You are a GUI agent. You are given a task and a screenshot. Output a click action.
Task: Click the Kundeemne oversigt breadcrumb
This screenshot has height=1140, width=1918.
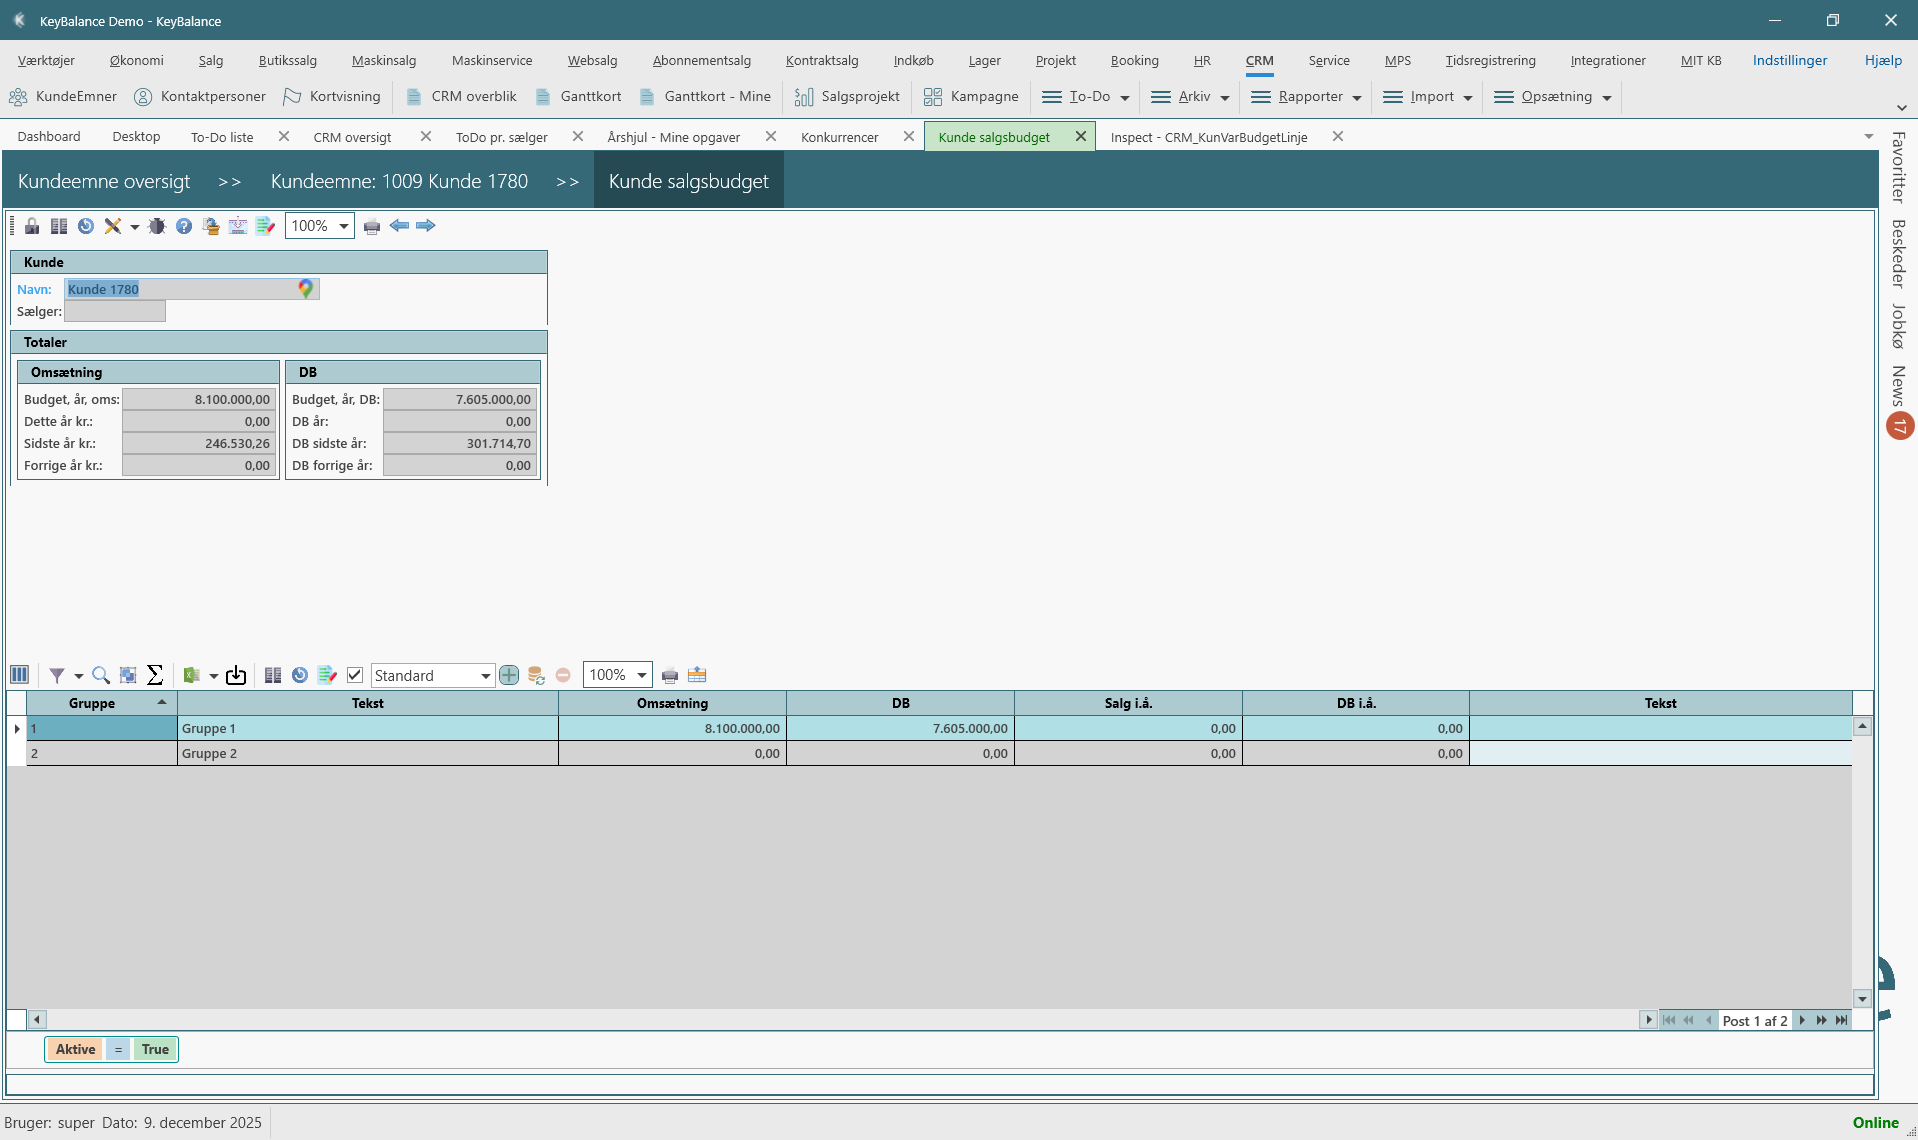tap(104, 181)
